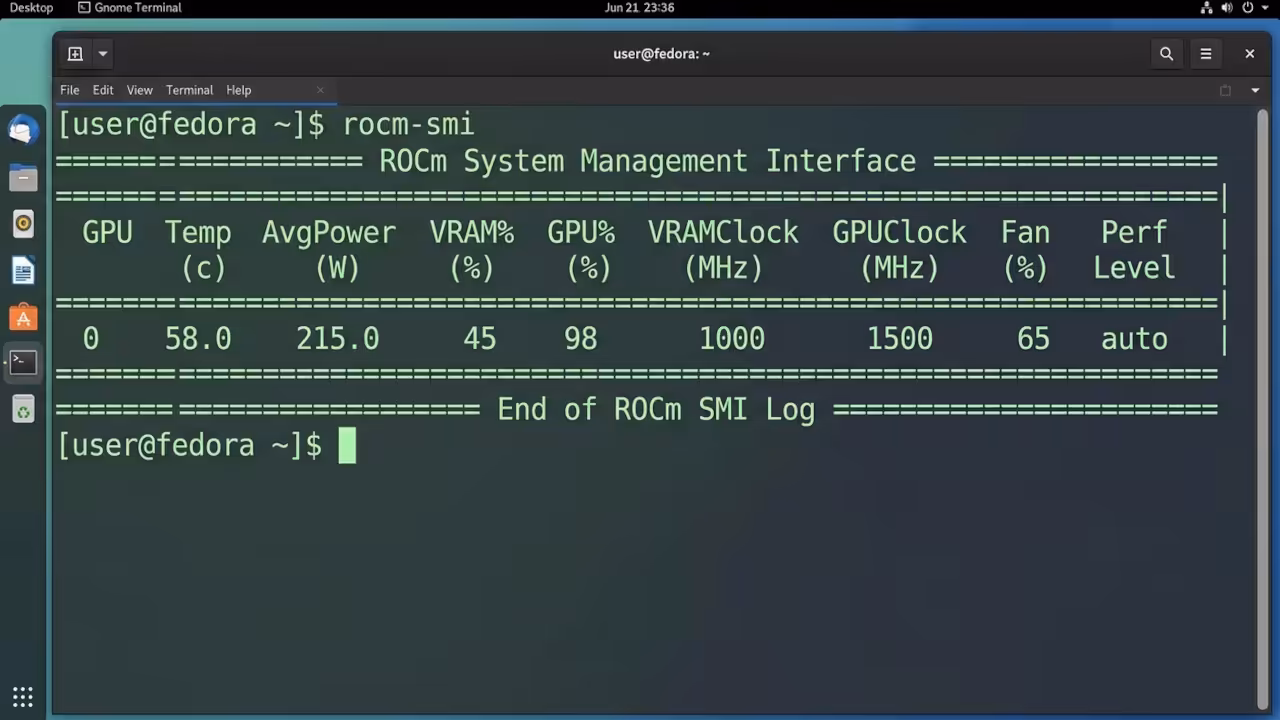Open the Help menu
Viewport: 1280px width, 720px height.
click(238, 90)
